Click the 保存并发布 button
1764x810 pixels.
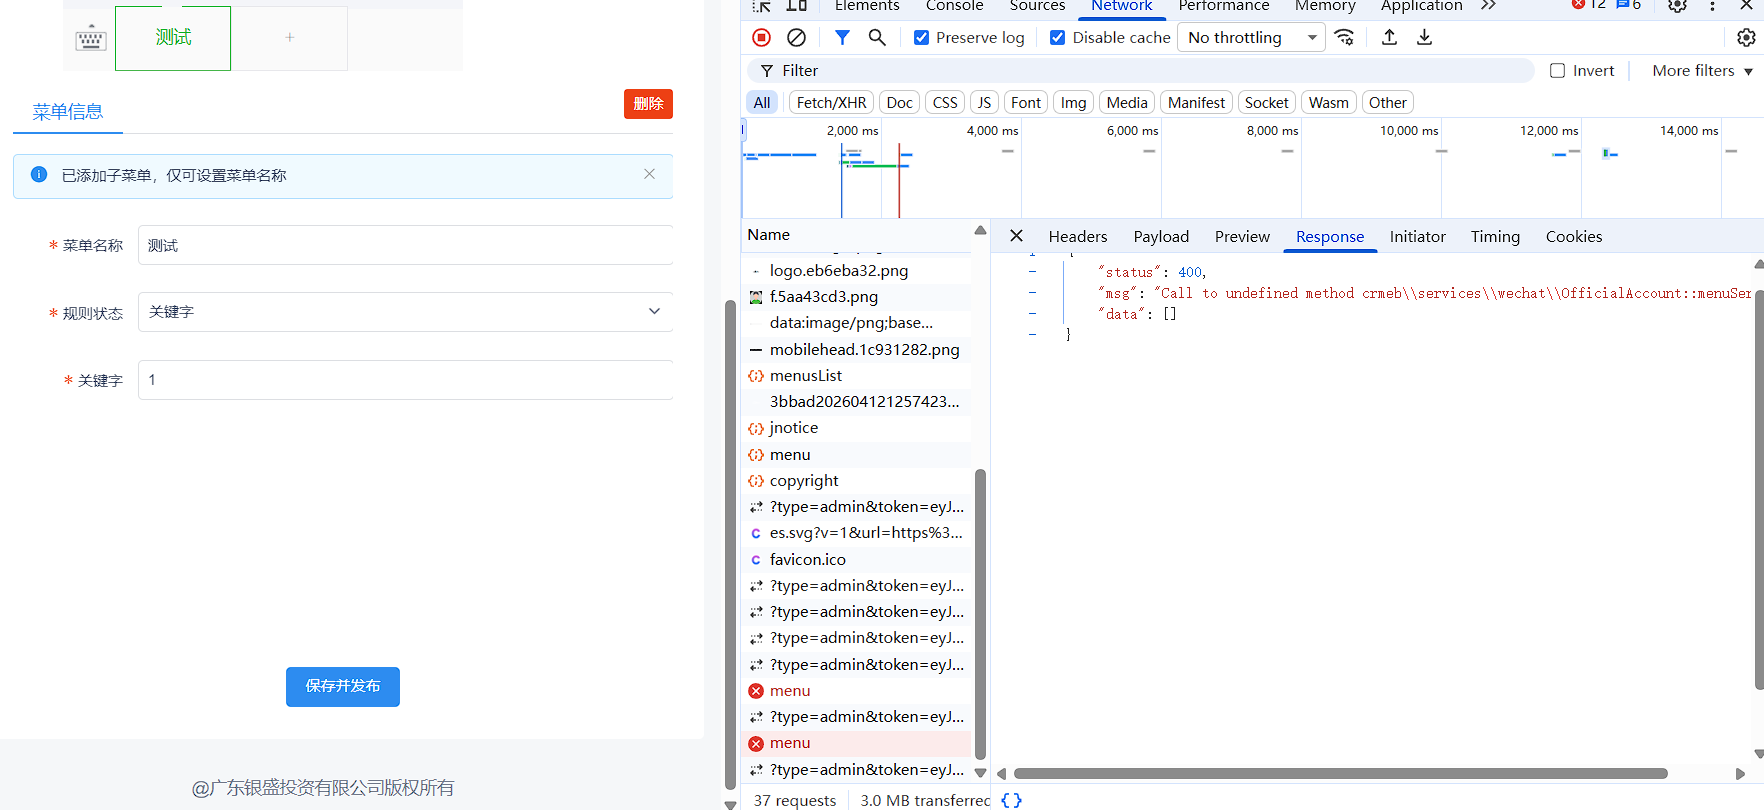click(x=343, y=686)
